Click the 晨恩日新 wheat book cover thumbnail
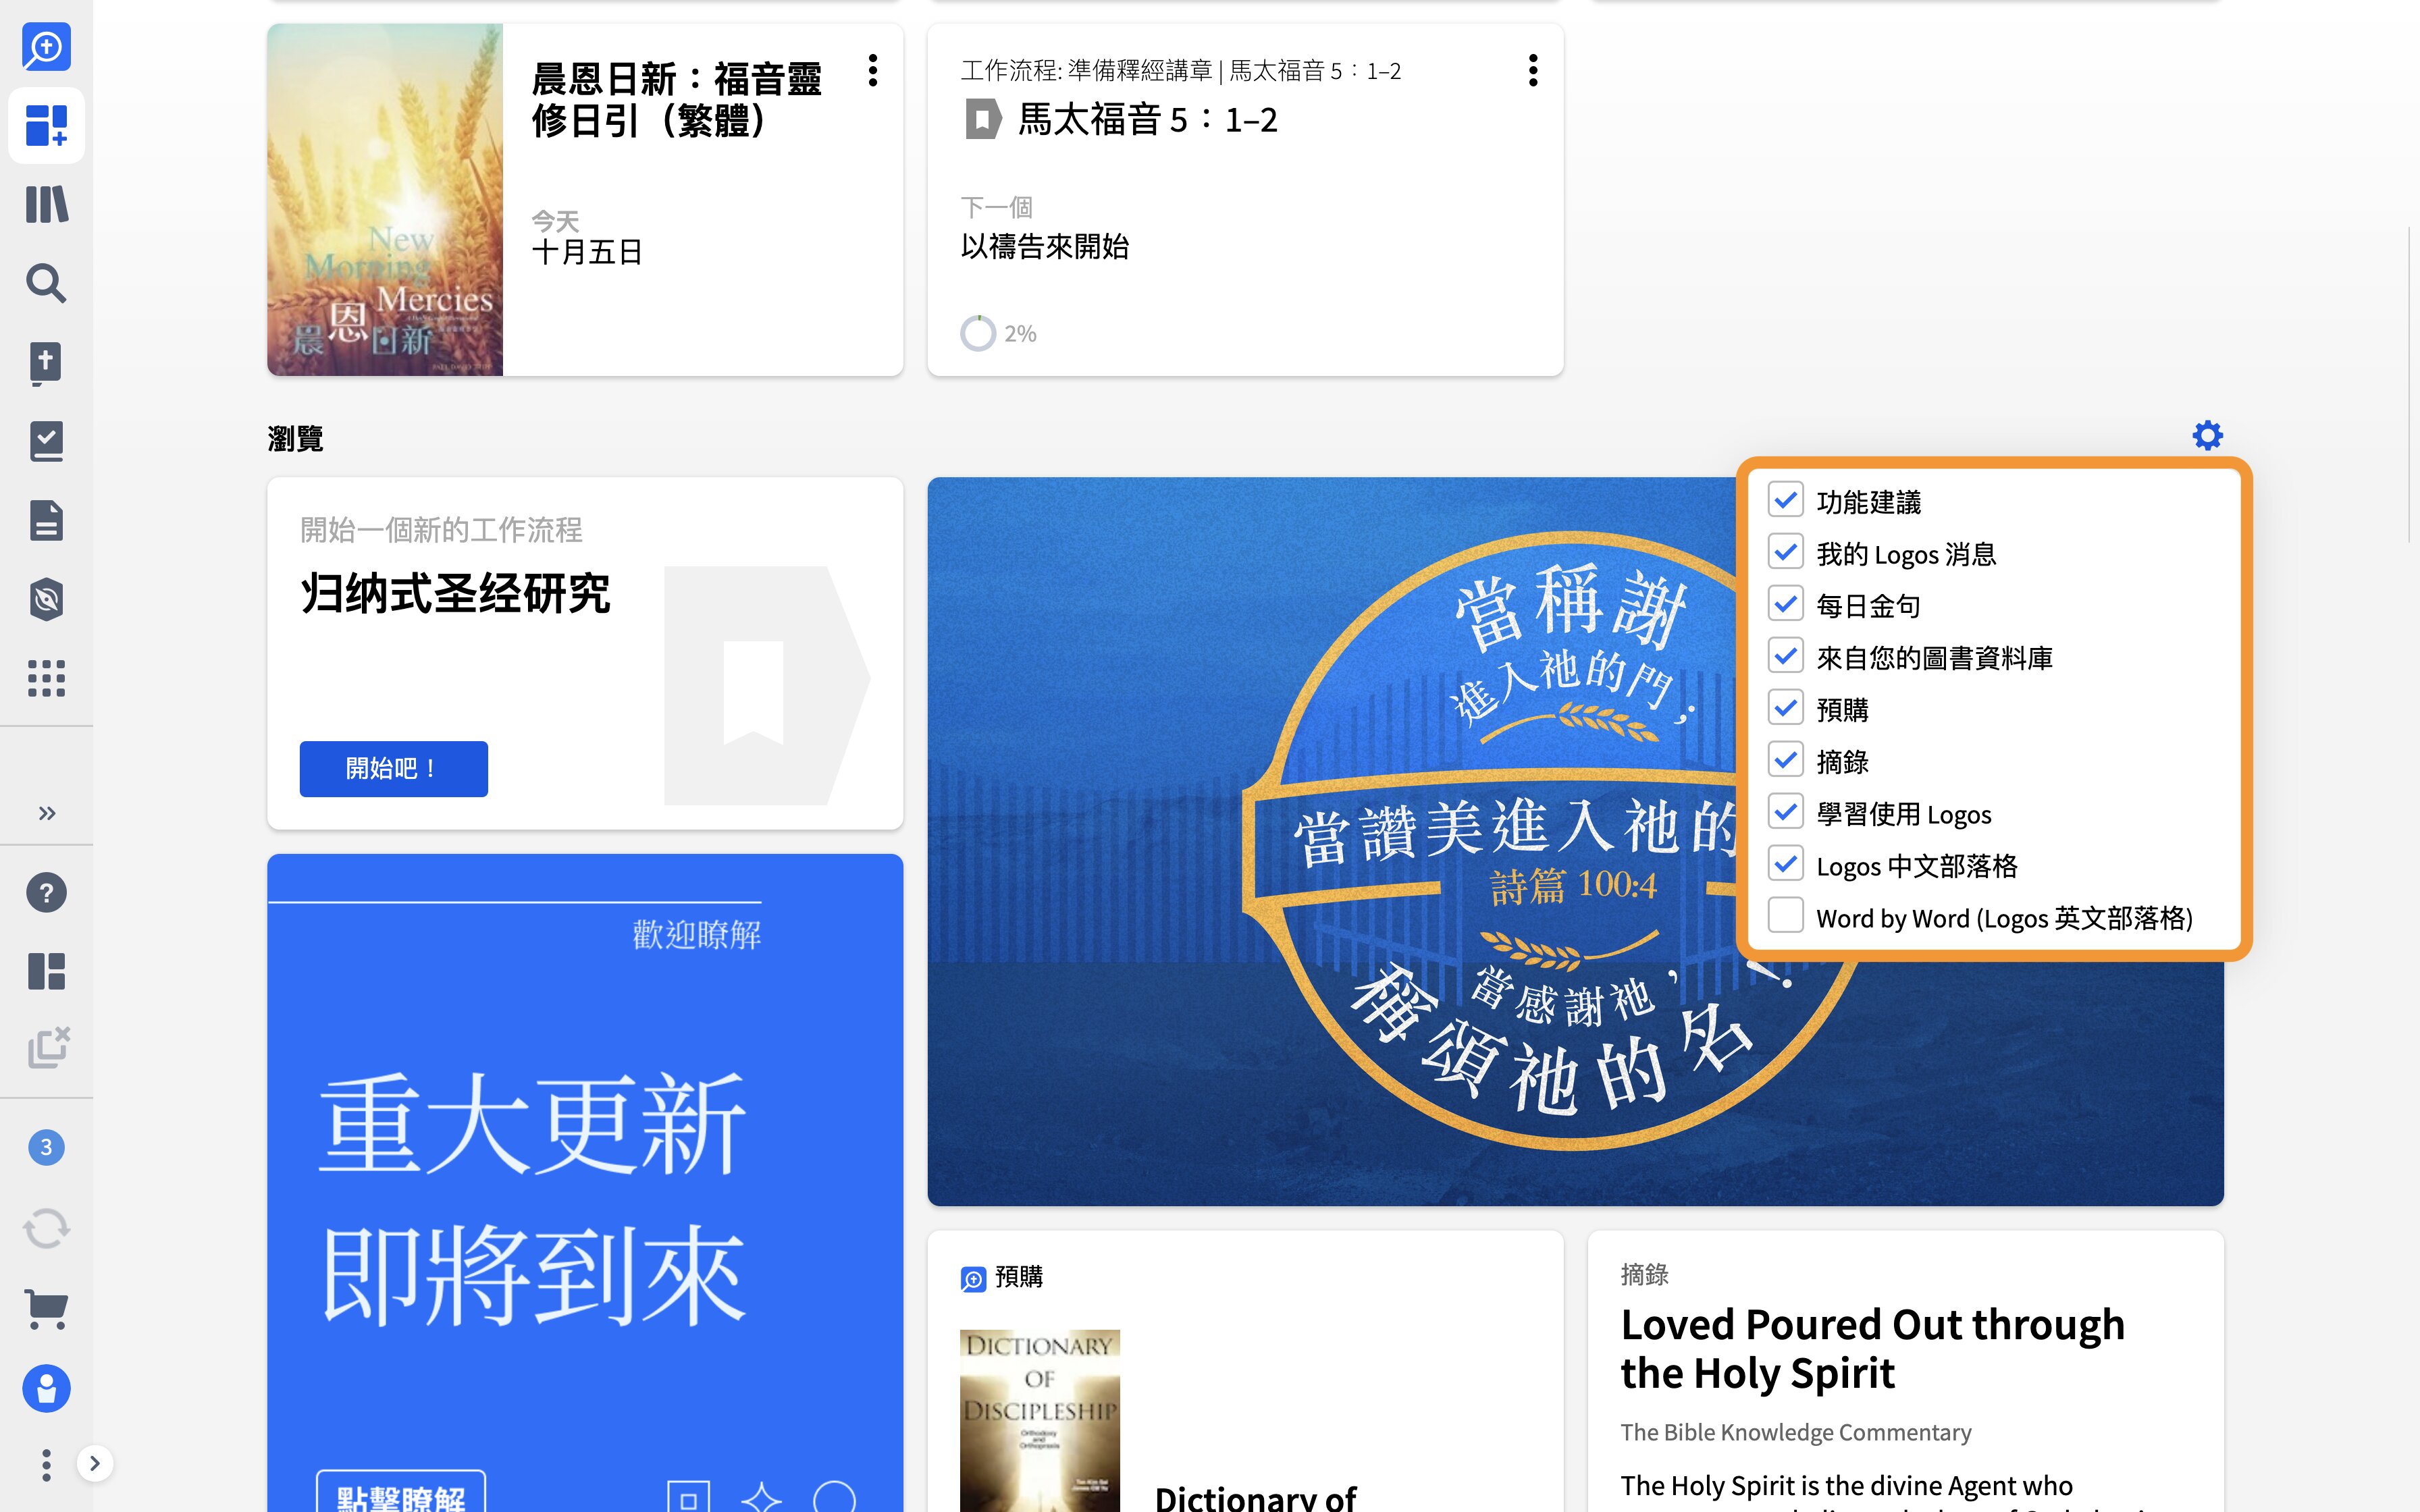 [385, 200]
